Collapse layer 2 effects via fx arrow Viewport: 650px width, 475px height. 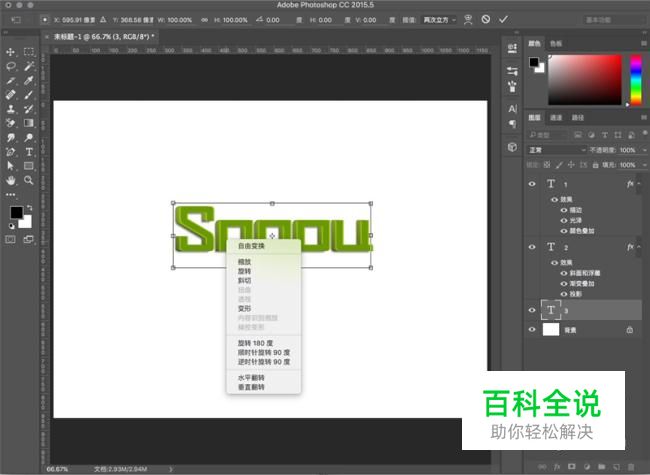tap(639, 247)
